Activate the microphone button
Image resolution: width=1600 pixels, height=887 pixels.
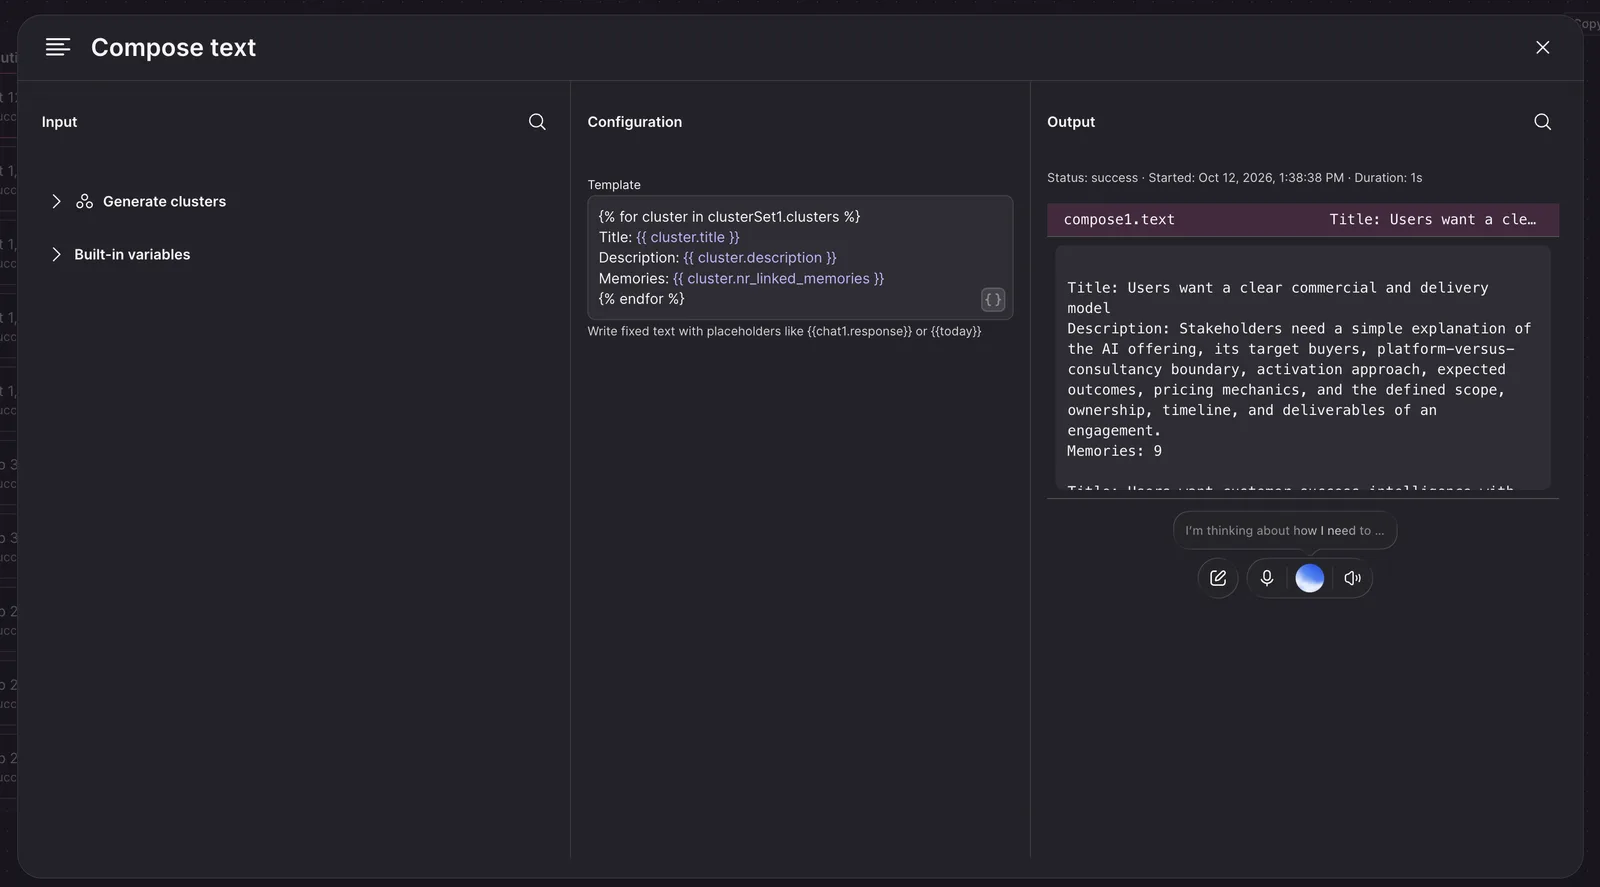[x=1267, y=578]
